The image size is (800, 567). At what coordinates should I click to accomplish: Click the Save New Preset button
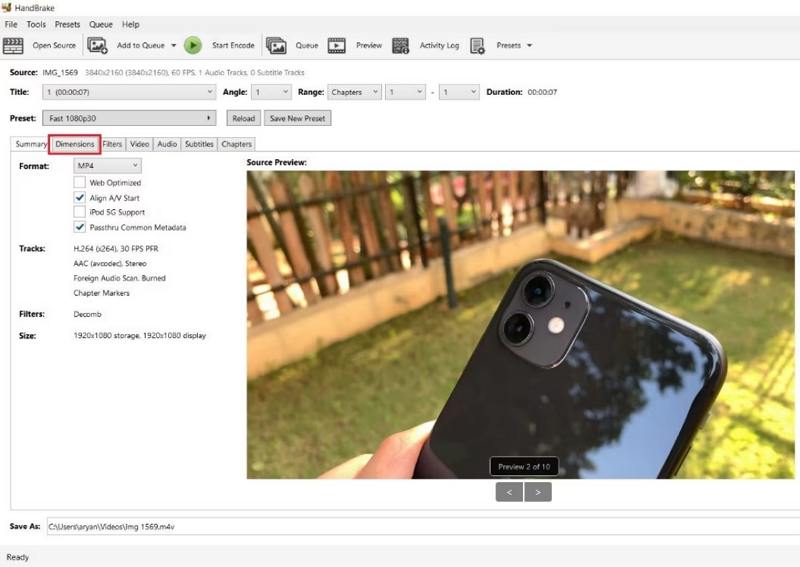298,118
